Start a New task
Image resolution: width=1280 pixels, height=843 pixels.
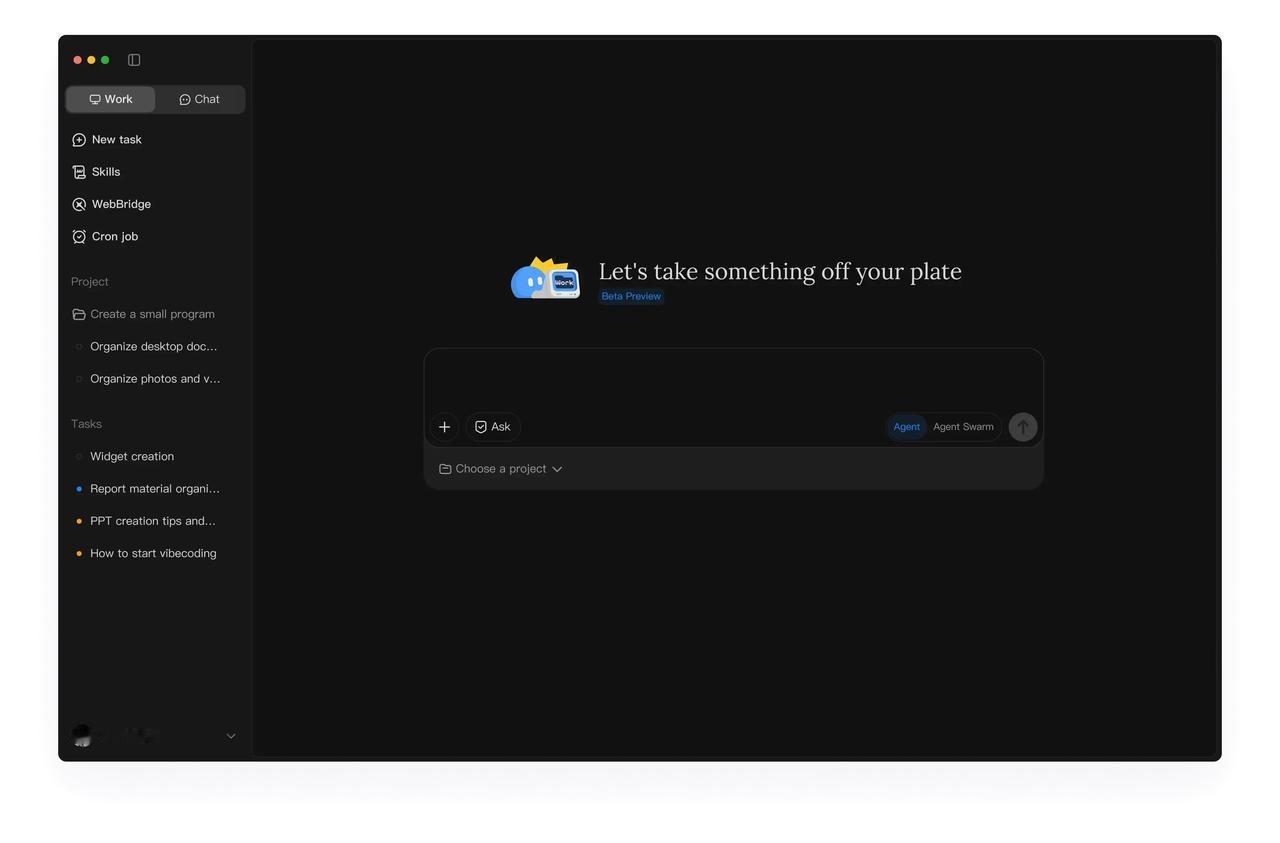pos(107,140)
